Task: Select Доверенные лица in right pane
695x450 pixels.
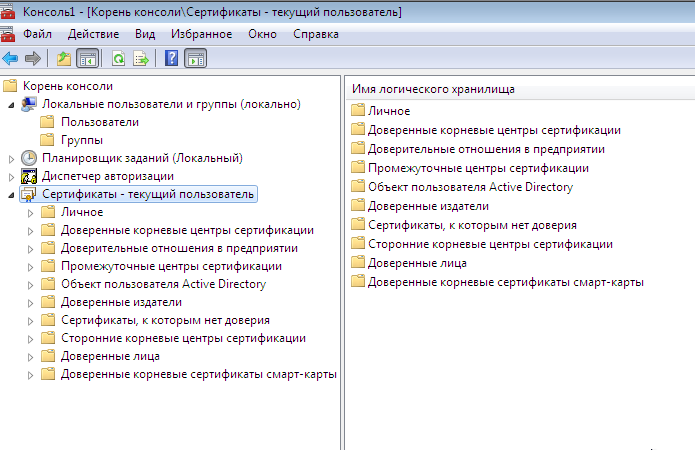Action: [x=417, y=263]
